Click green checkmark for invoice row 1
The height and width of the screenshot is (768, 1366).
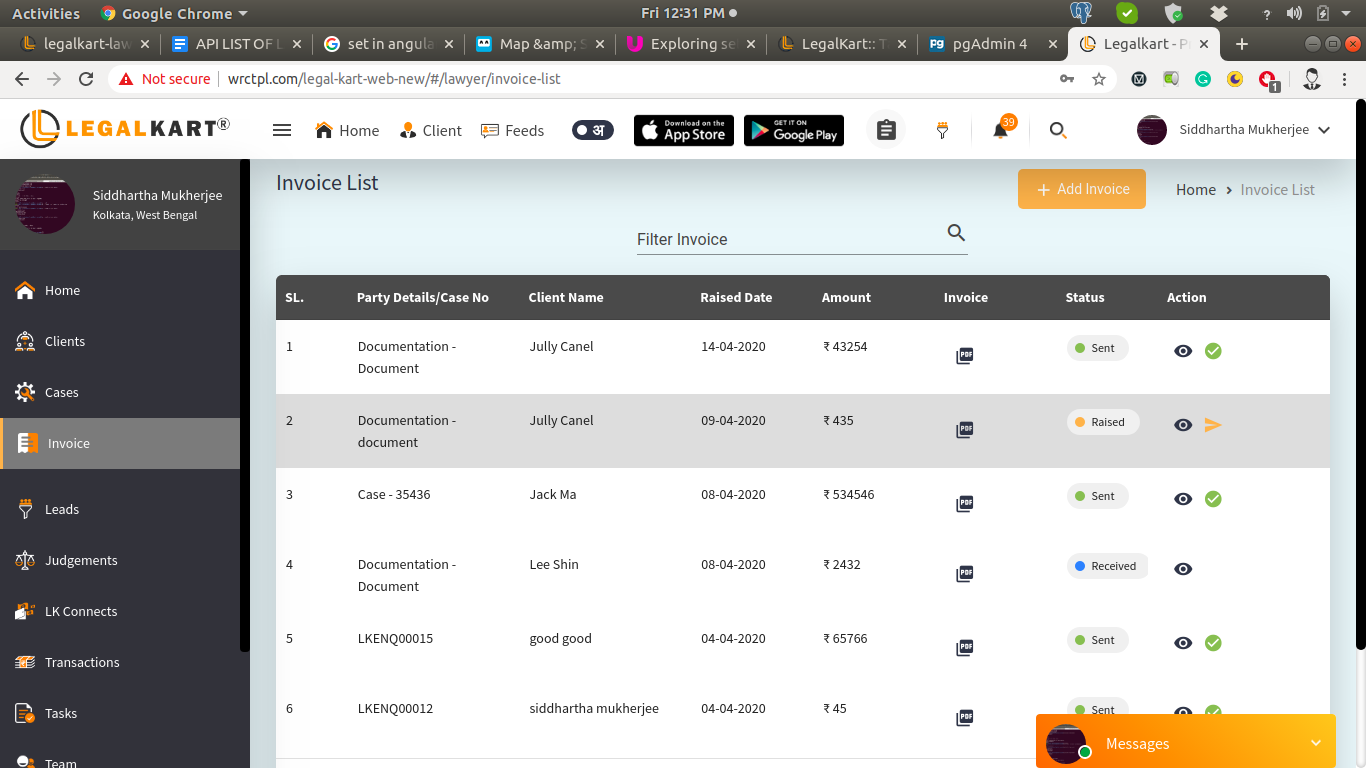tap(1213, 351)
